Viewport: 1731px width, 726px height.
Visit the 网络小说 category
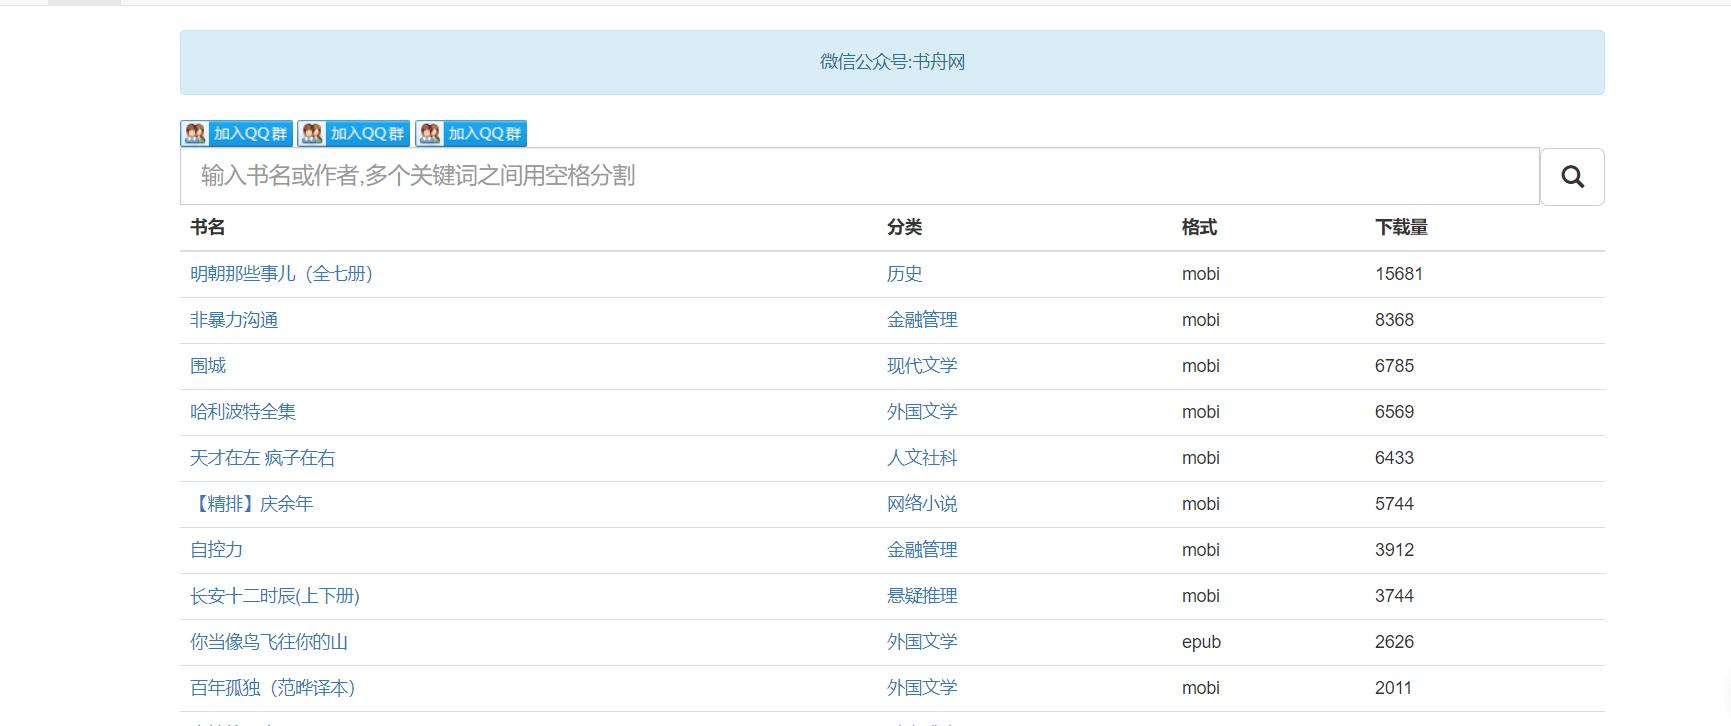922,504
